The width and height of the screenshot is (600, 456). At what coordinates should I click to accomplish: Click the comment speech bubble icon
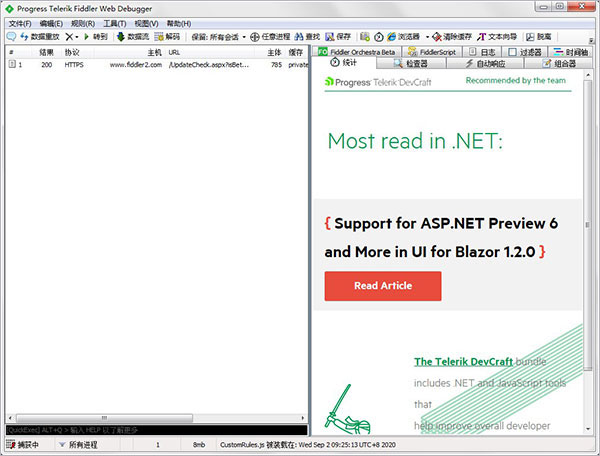(10, 37)
